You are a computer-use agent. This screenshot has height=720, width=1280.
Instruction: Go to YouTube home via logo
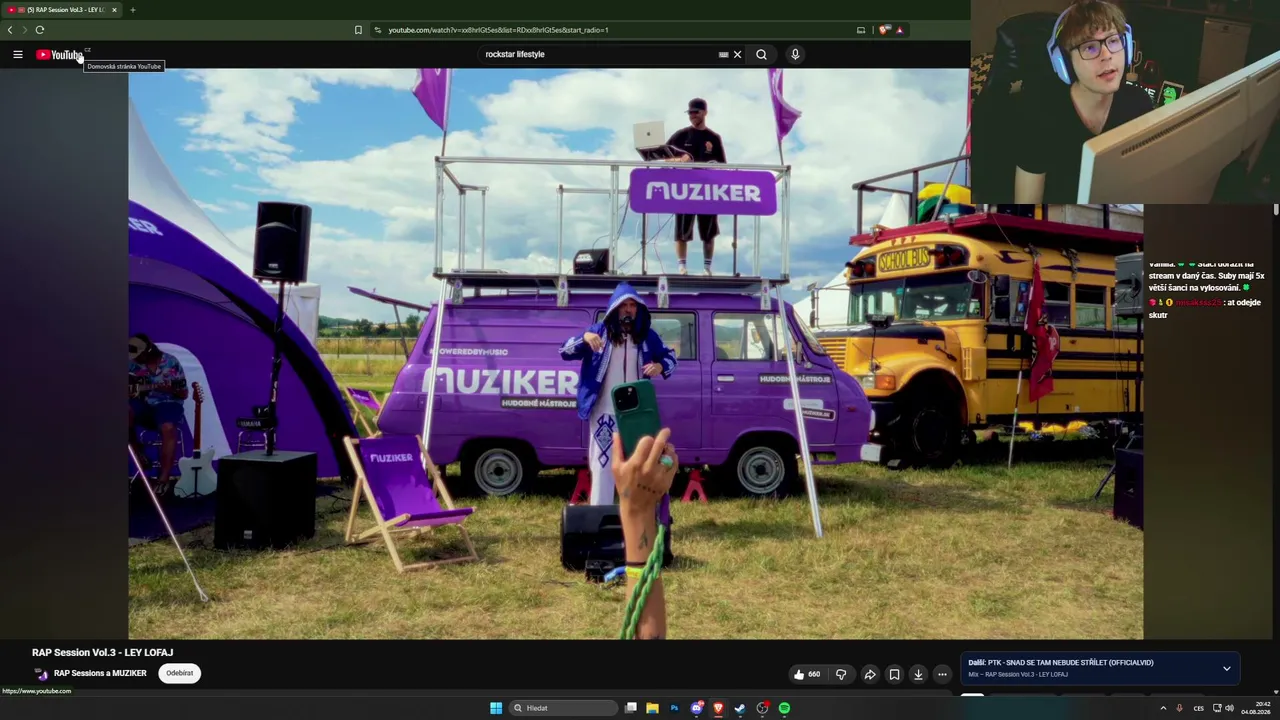59,55
